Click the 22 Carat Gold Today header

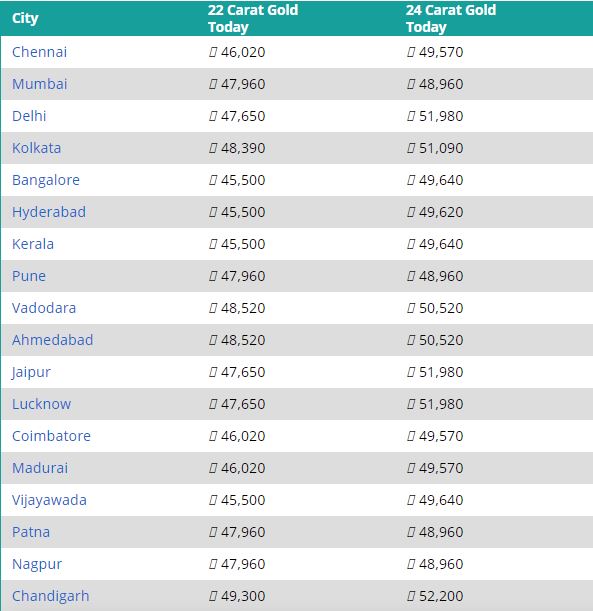[x=253, y=18]
